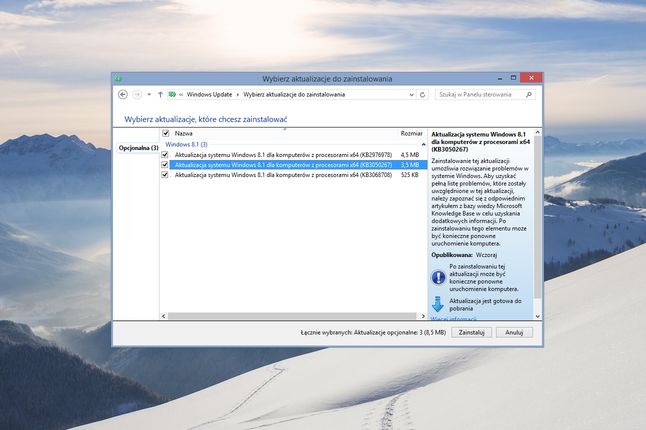Click the Anuluj button
646x430 pixels.
pos(514,332)
